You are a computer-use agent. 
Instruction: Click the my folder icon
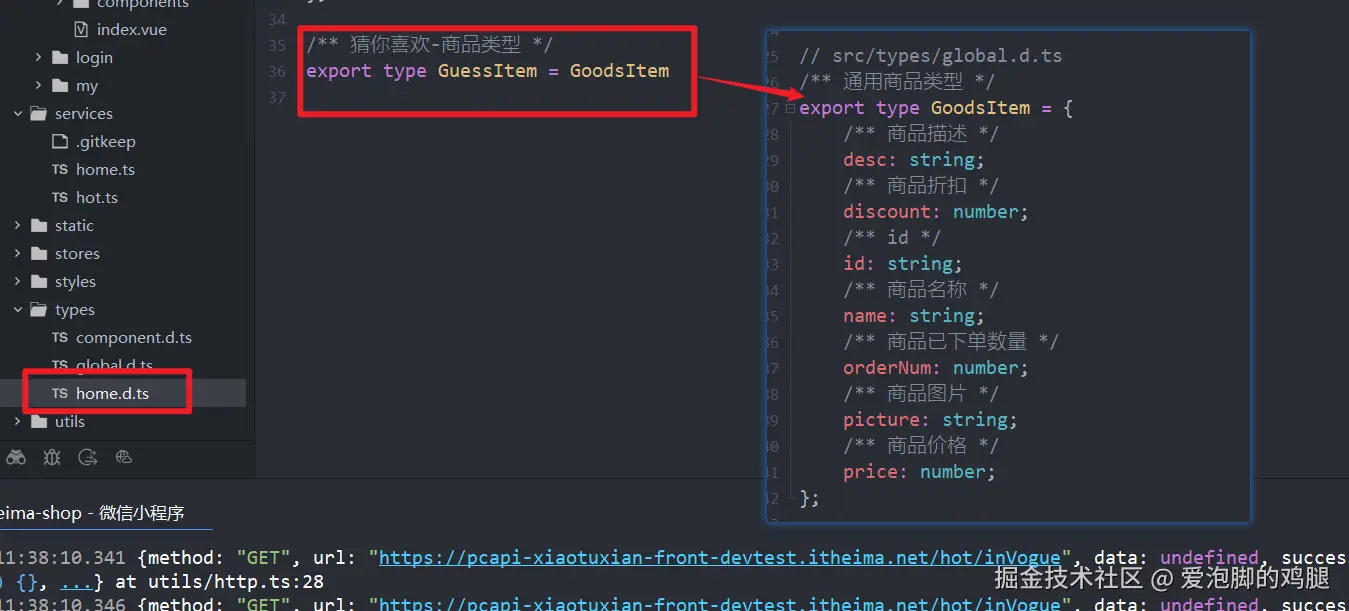60,86
